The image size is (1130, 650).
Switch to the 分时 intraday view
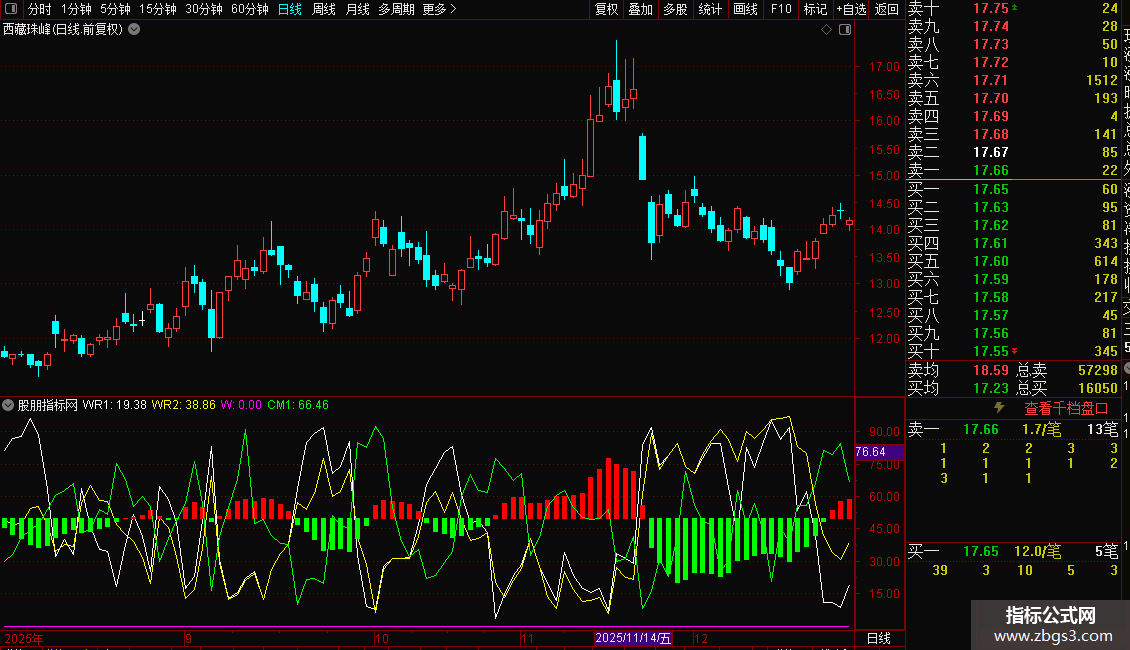[39, 9]
